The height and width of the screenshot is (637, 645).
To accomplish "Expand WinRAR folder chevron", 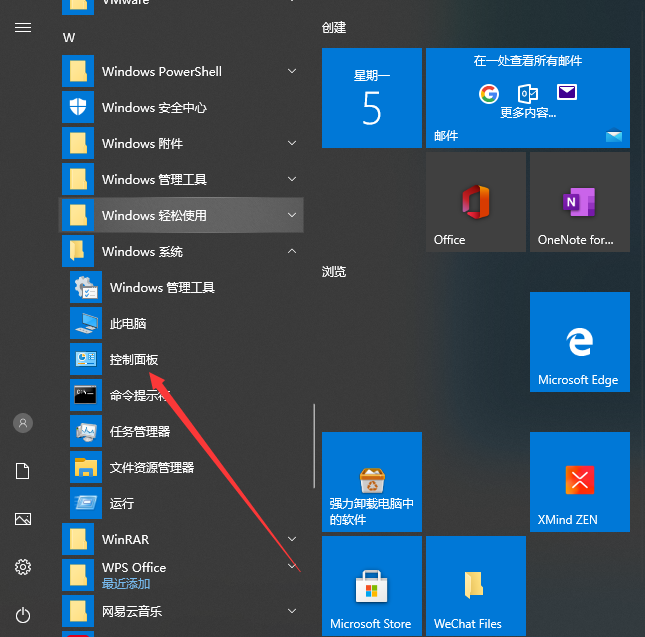I will (x=292, y=539).
